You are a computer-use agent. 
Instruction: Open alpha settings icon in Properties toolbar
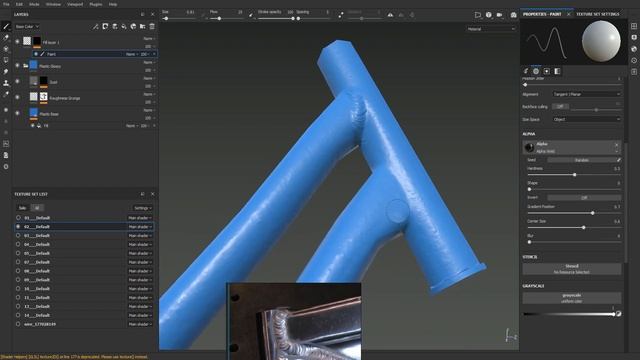point(536,71)
